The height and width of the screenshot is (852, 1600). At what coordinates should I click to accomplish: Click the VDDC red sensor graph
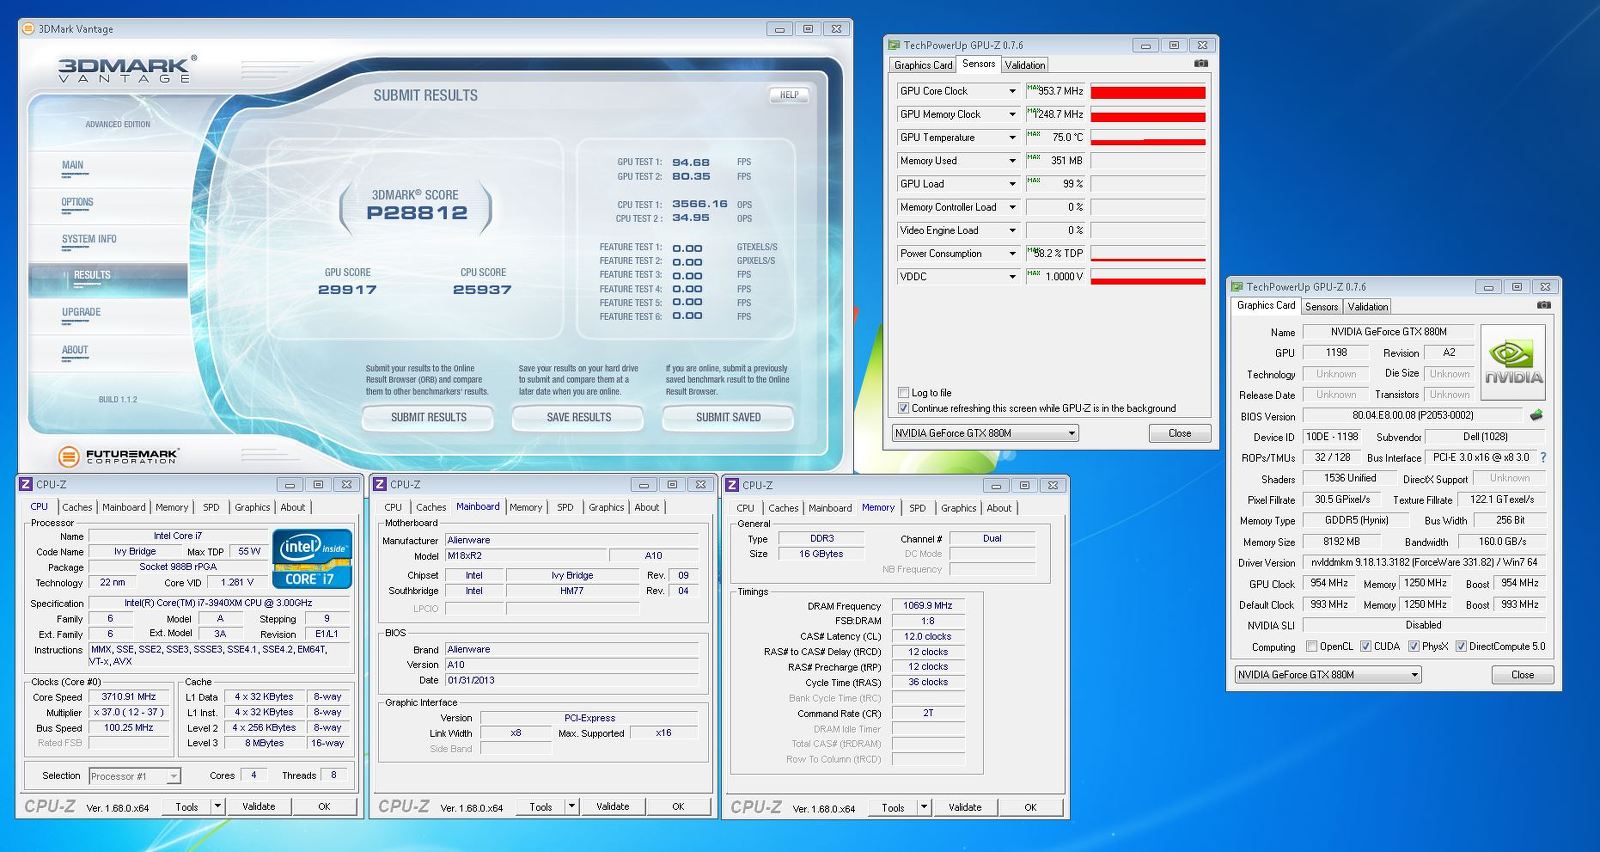[1148, 277]
